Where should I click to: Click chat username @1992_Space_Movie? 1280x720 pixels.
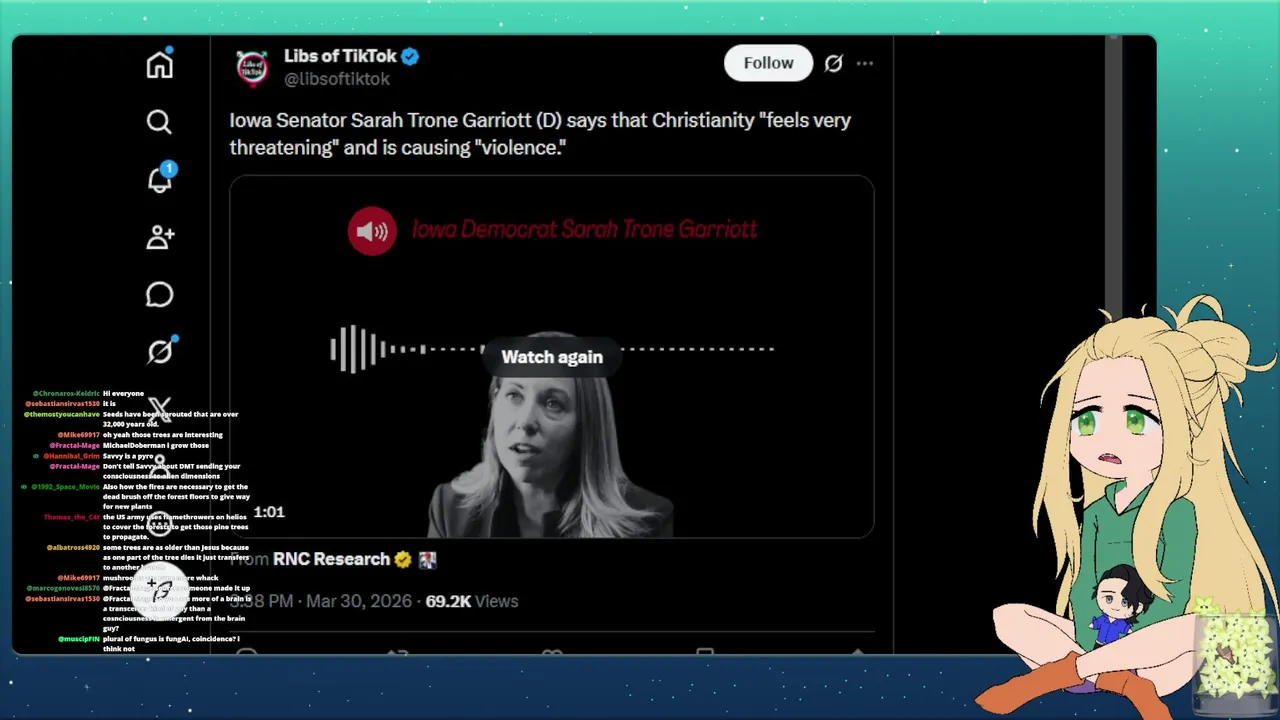[x=65, y=487]
